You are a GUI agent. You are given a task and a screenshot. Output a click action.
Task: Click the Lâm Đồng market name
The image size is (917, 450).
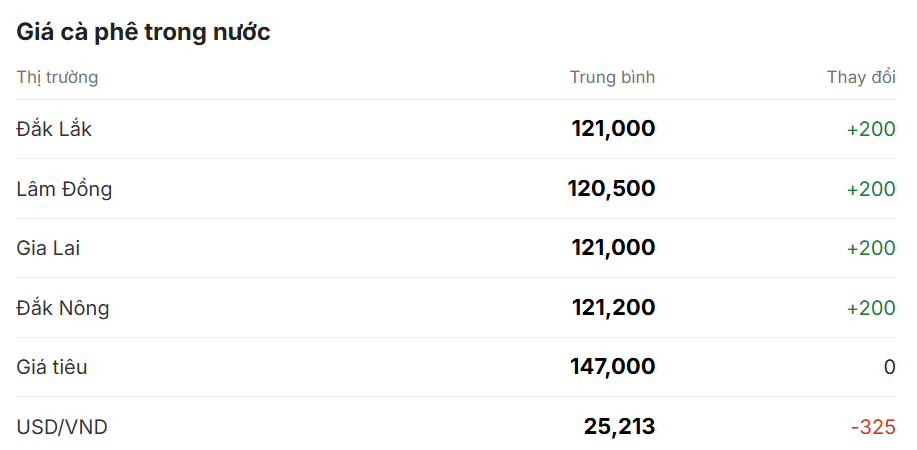64,188
